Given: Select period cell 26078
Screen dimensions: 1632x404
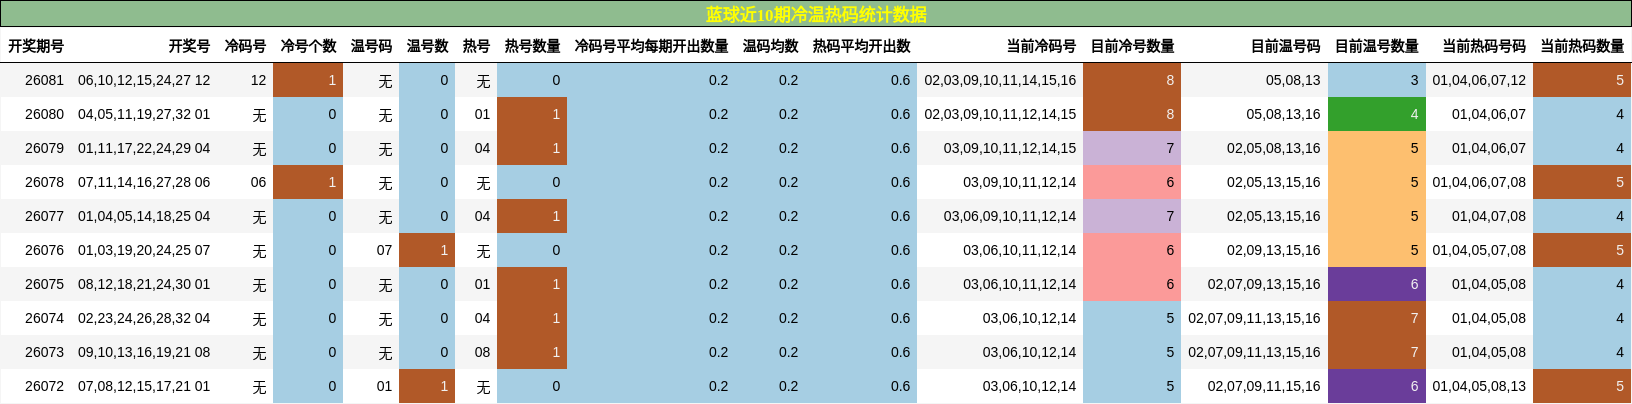Looking at the screenshot, I should pos(44,182).
